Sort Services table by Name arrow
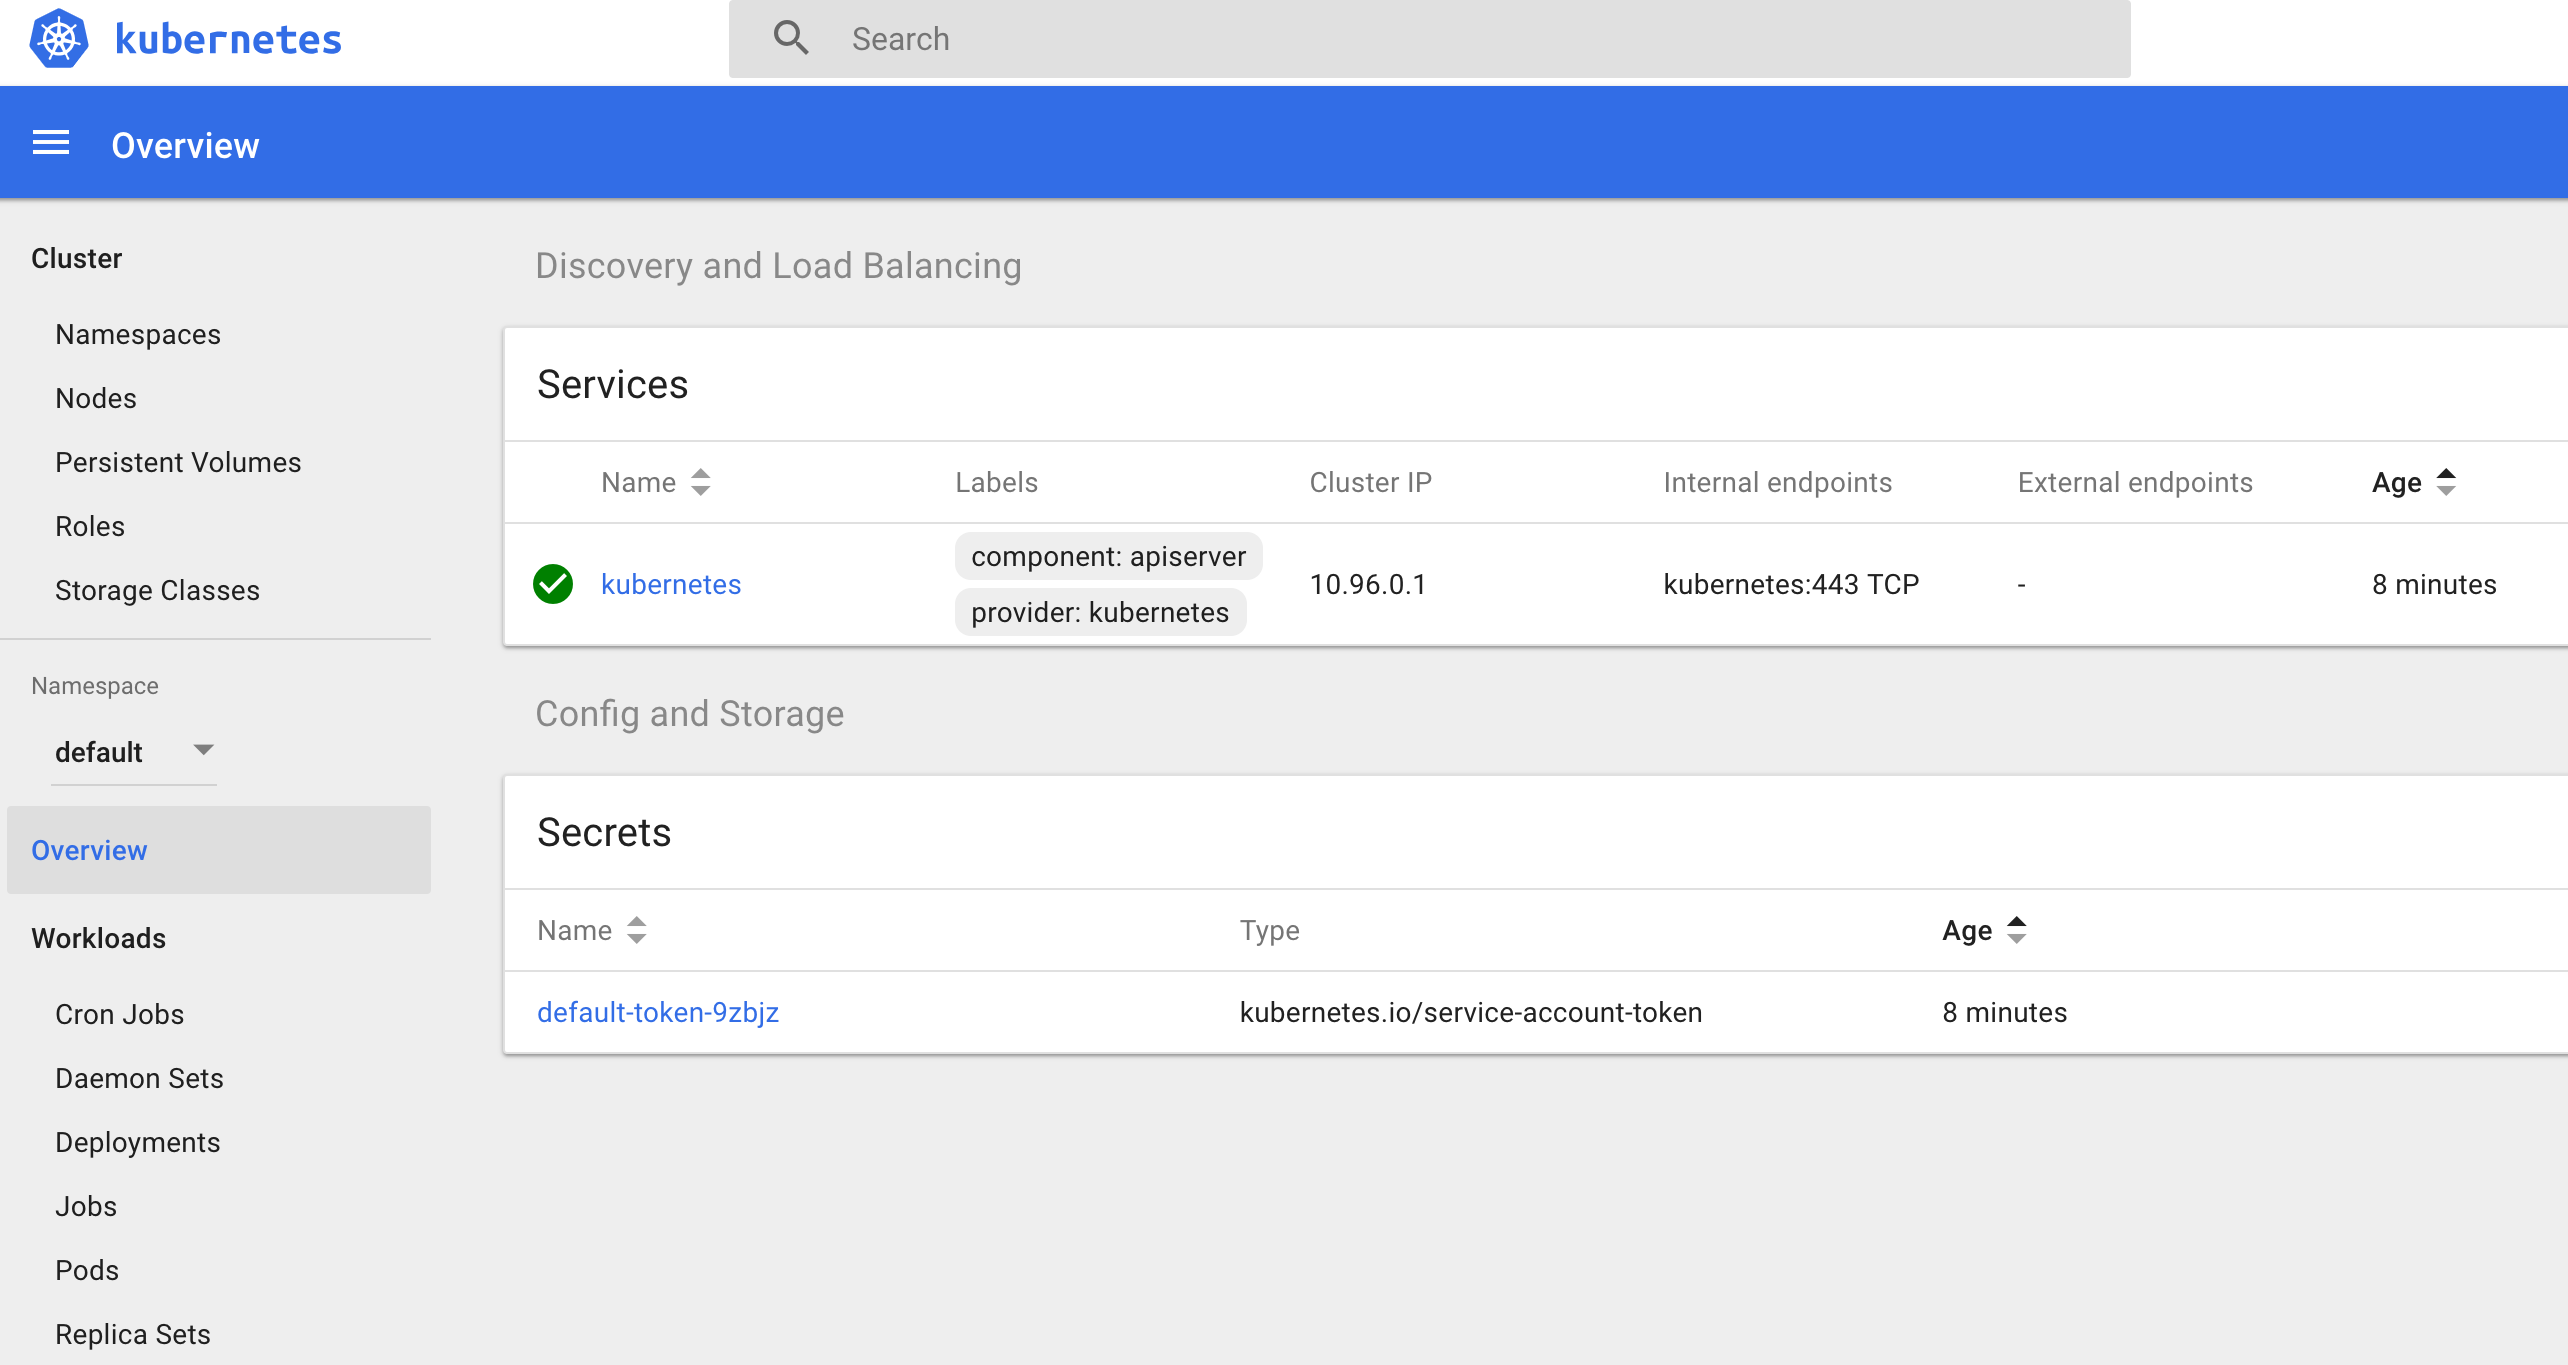This screenshot has width=2568, height=1365. click(x=700, y=482)
